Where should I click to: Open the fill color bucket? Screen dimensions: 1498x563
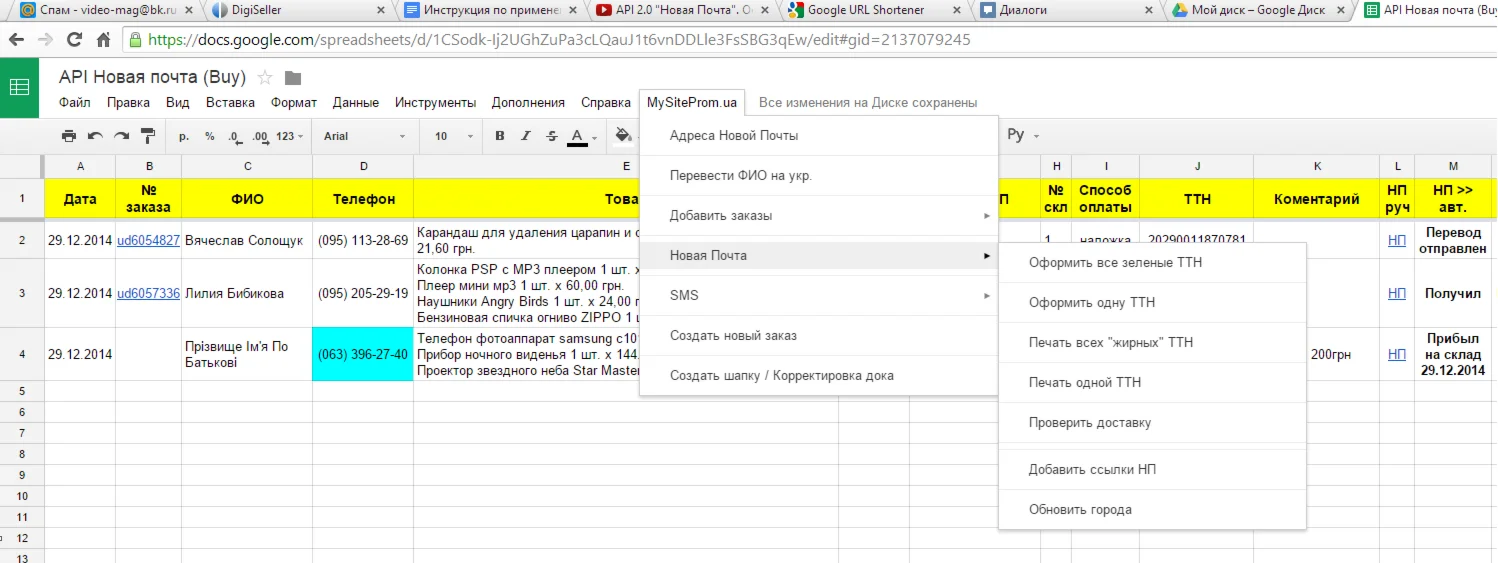622,136
